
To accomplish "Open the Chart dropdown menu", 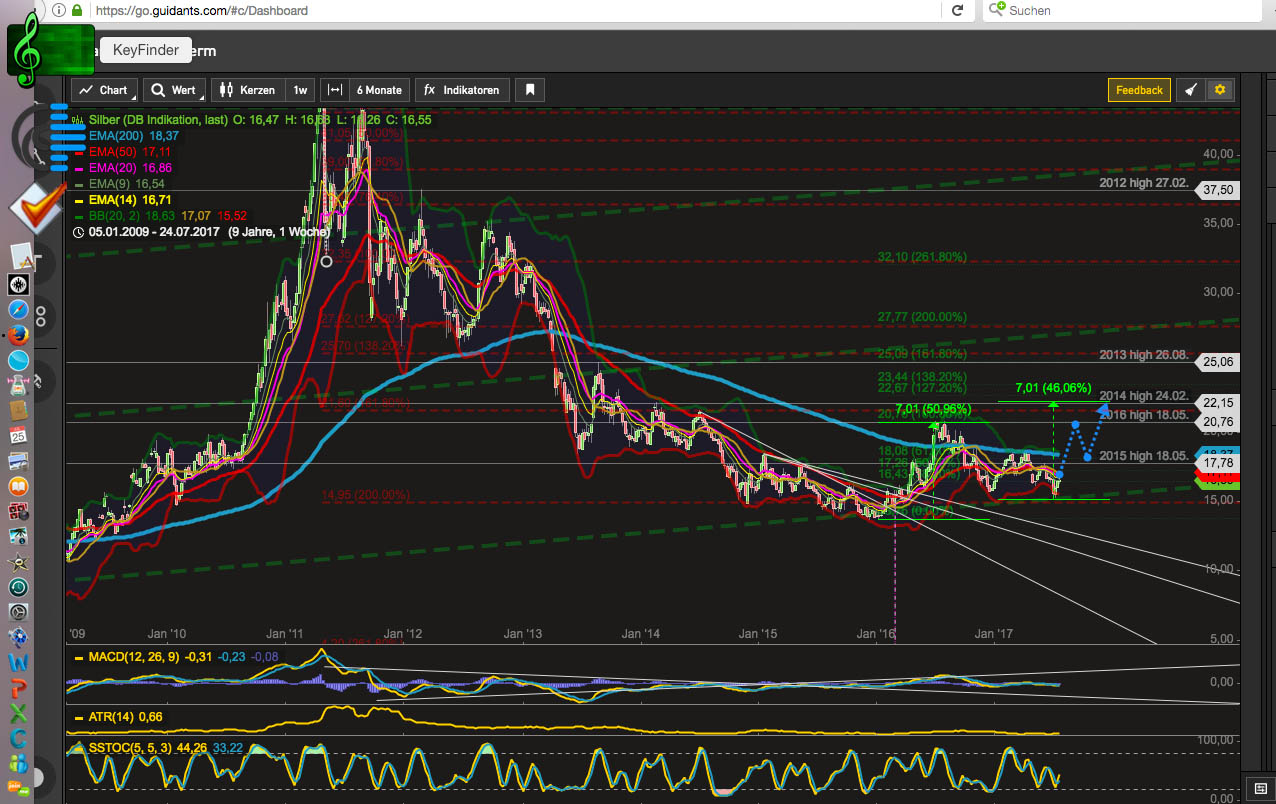I will click(x=104, y=90).
